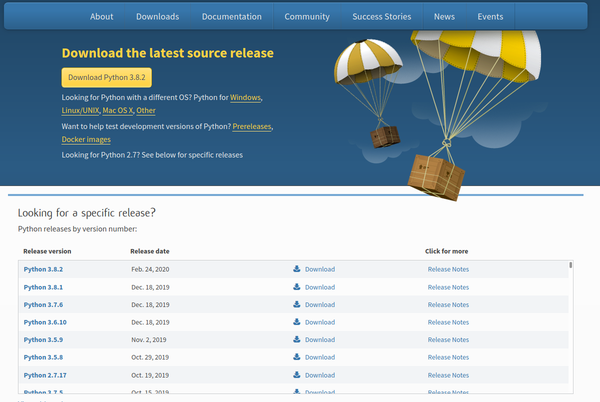Open the Linux/UNIX downloads link
Screen dimensions: 600x402
80,111
